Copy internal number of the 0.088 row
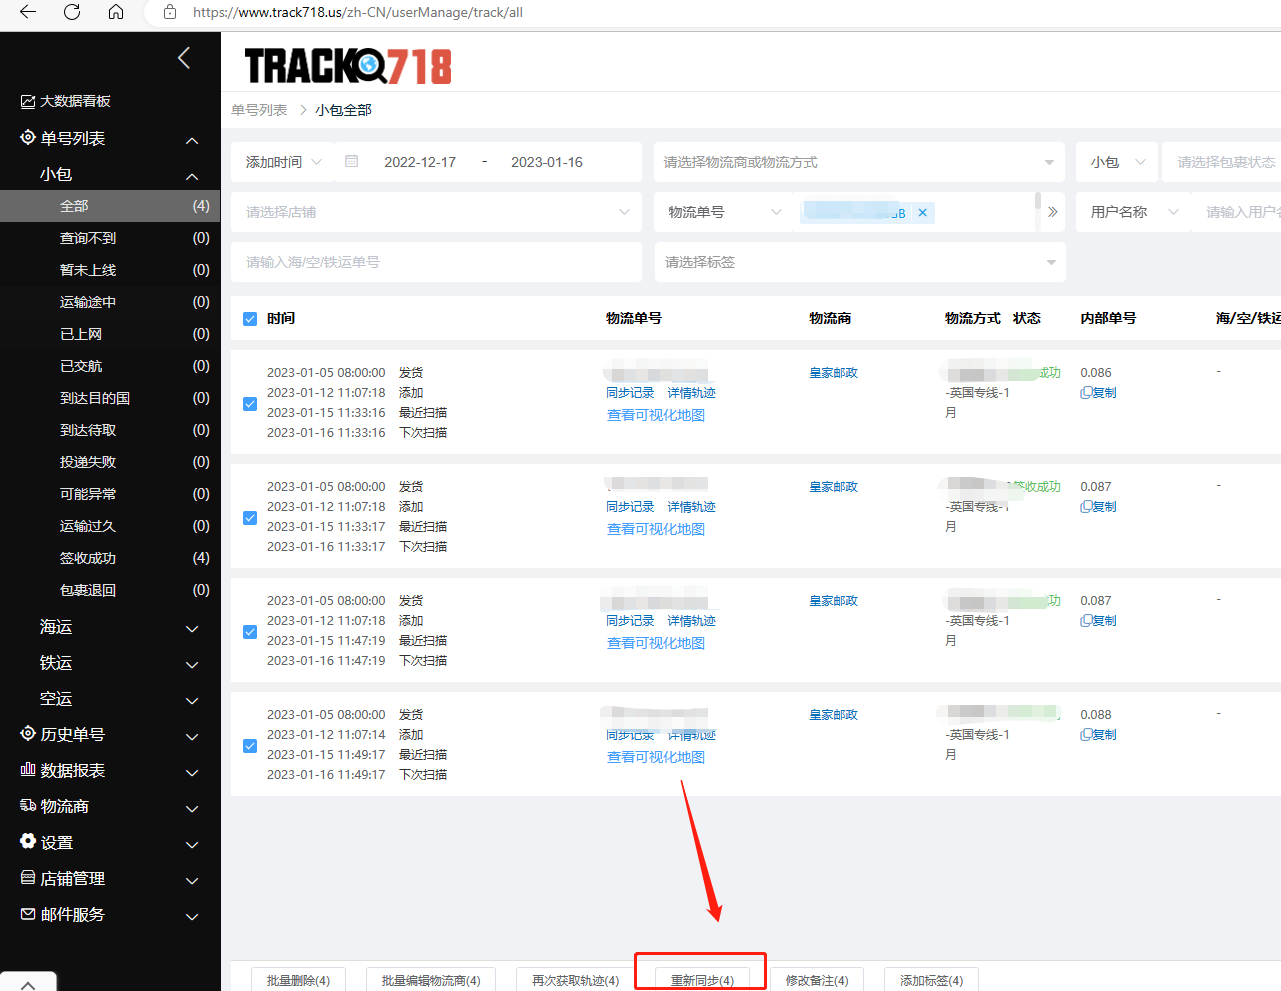 (1098, 735)
